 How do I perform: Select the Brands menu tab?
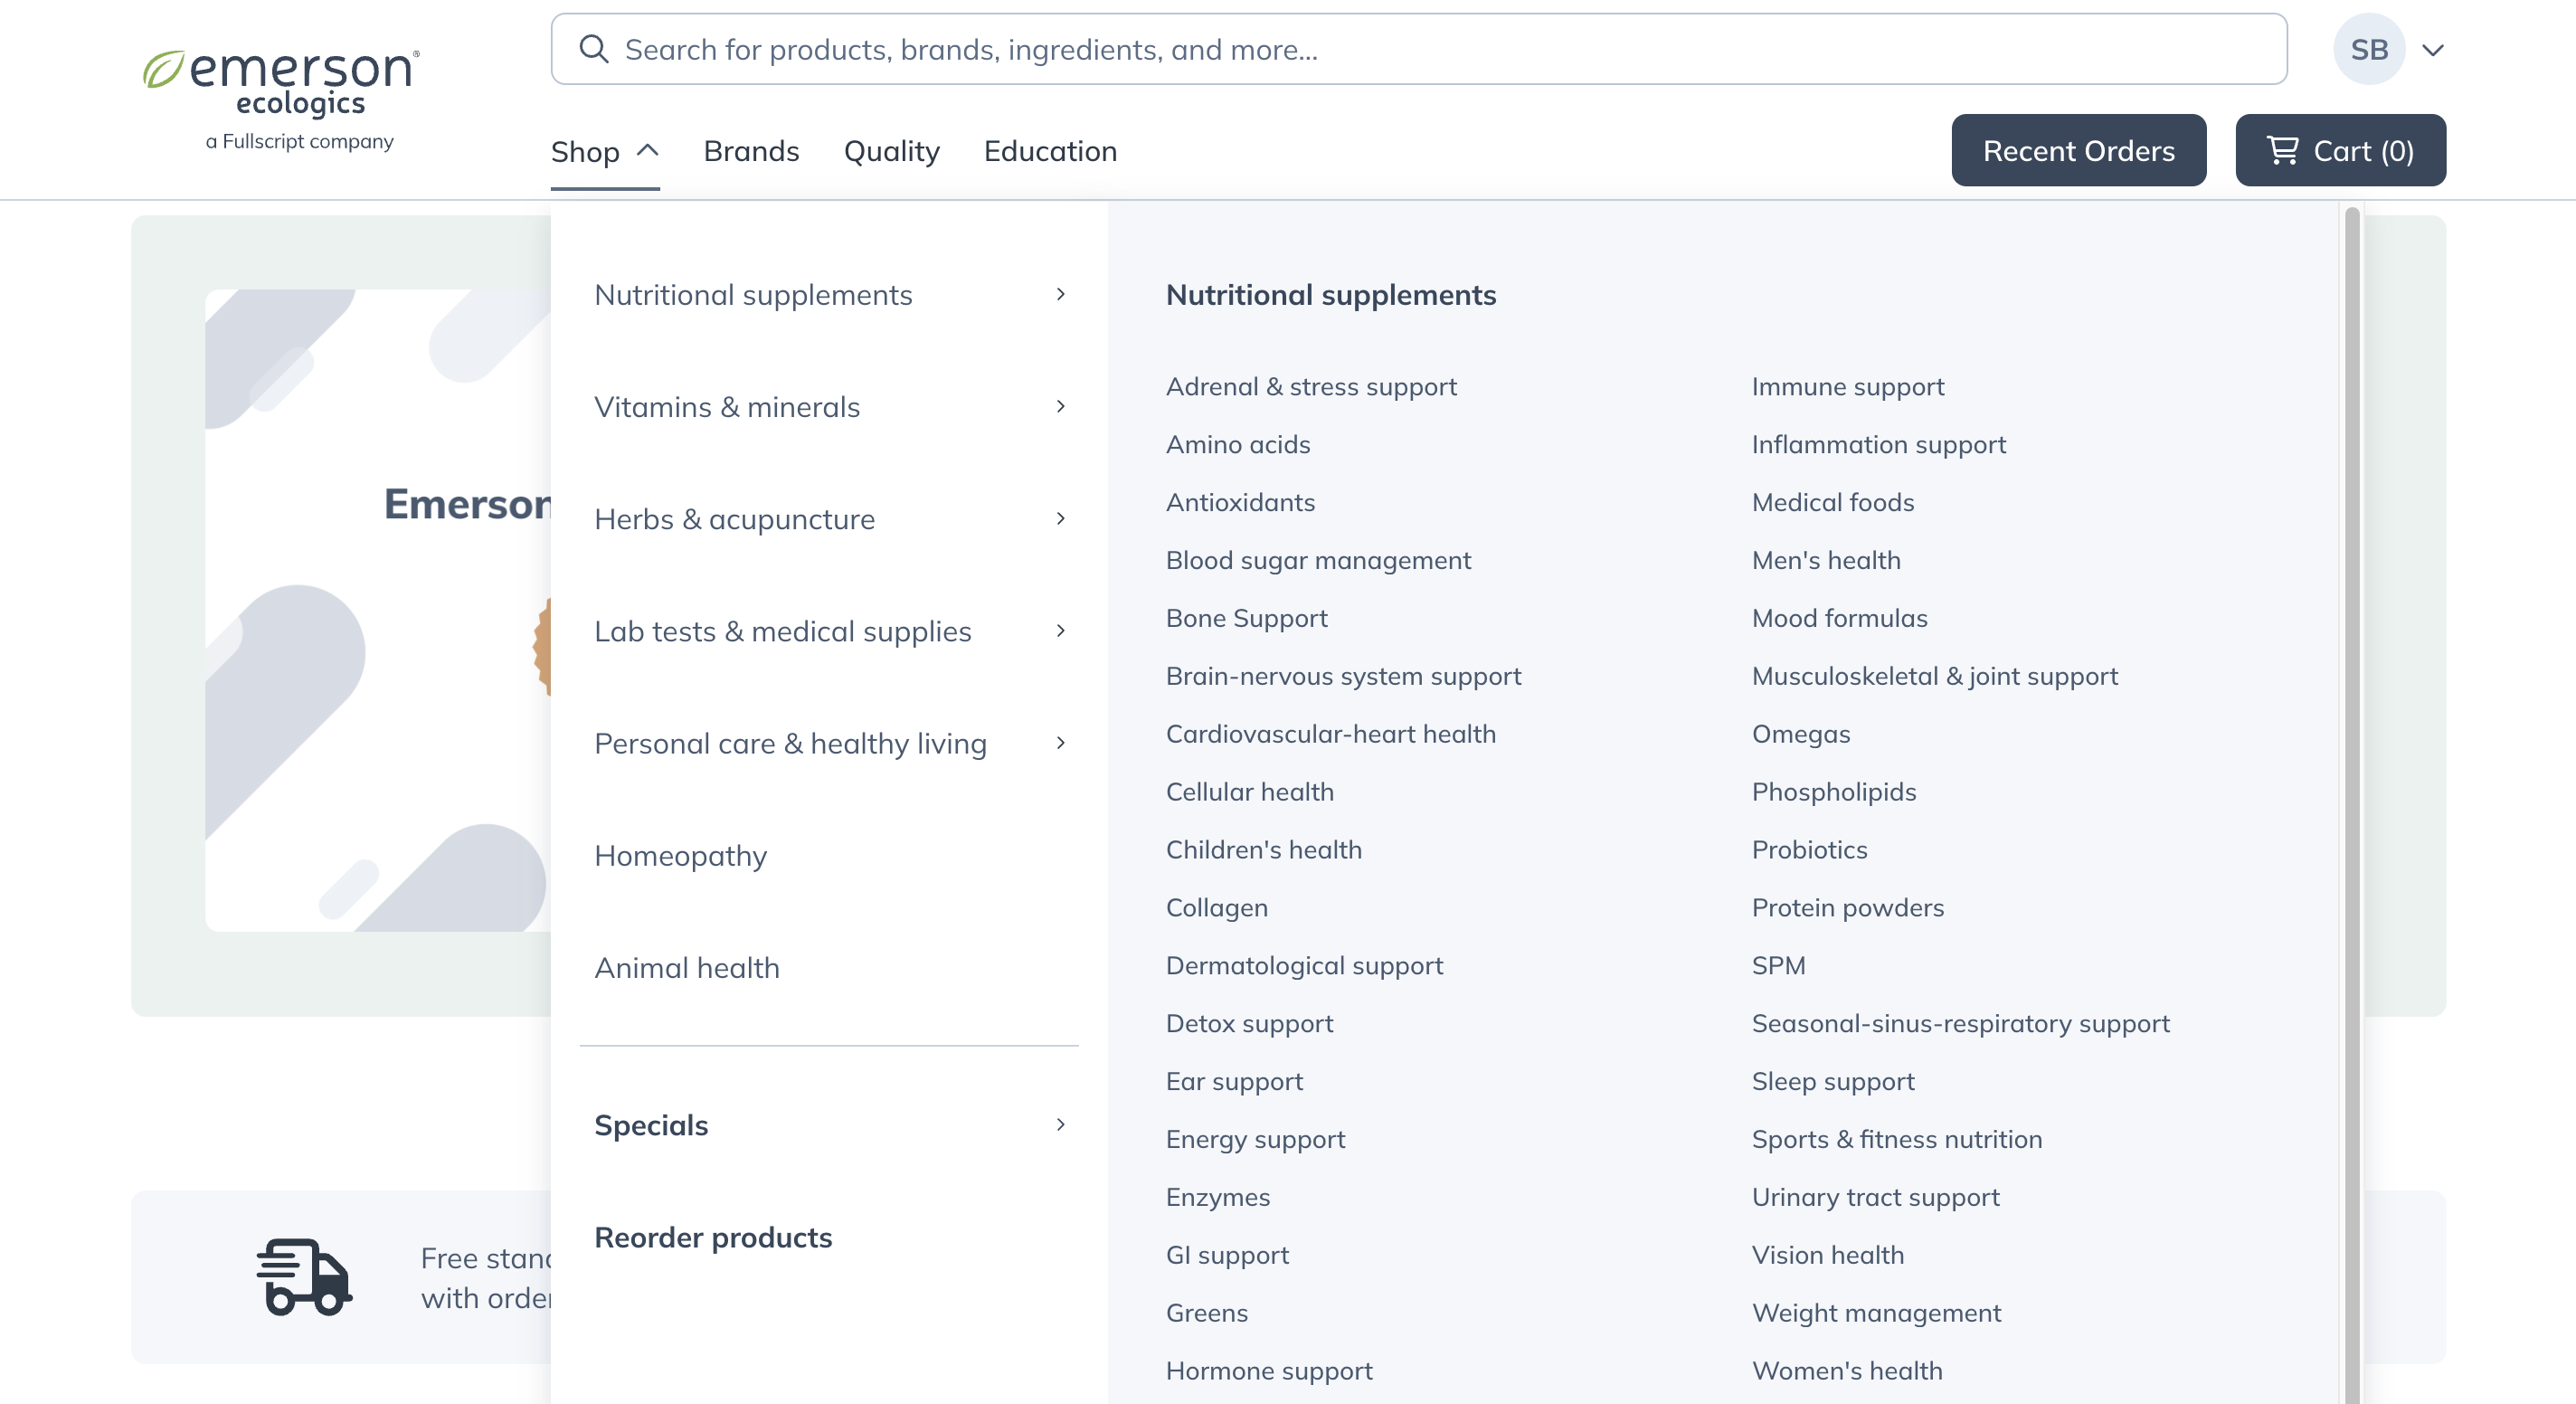[x=751, y=150]
